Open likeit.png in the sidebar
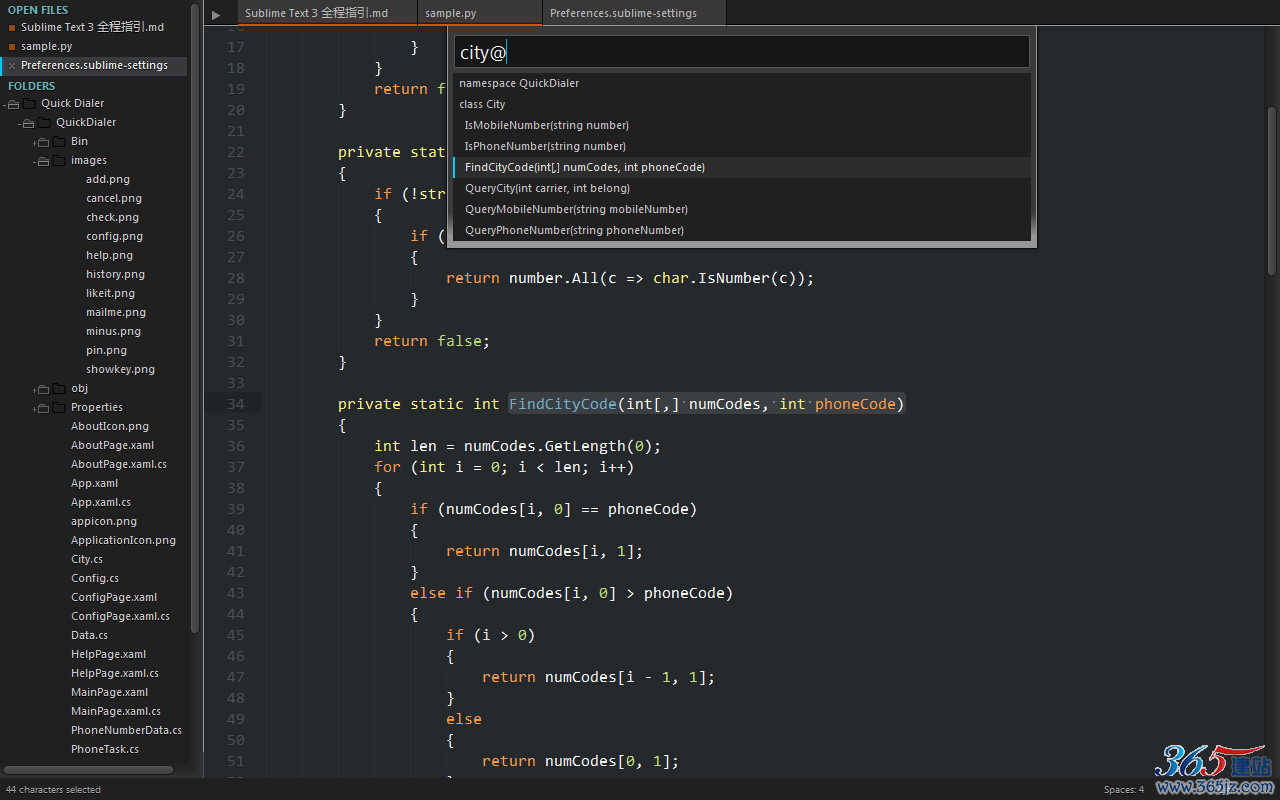The height and width of the screenshot is (800, 1280). click(110, 294)
